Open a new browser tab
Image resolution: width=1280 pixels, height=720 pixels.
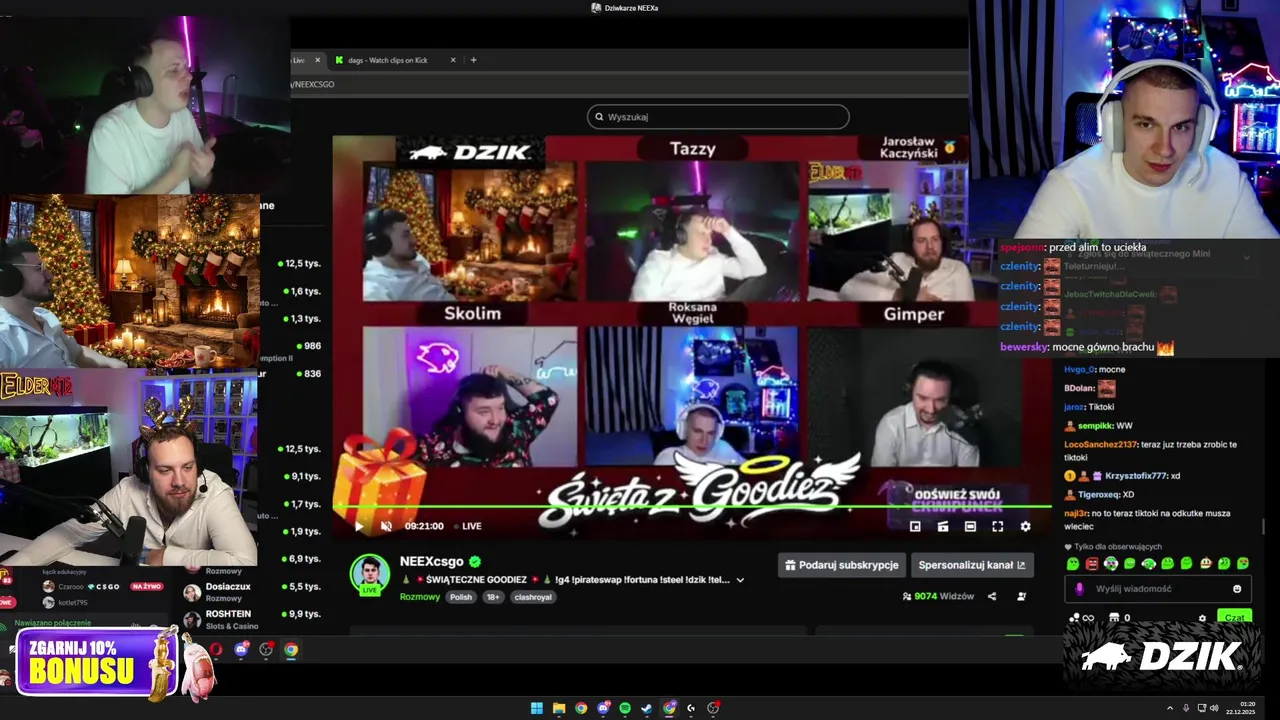[474, 60]
